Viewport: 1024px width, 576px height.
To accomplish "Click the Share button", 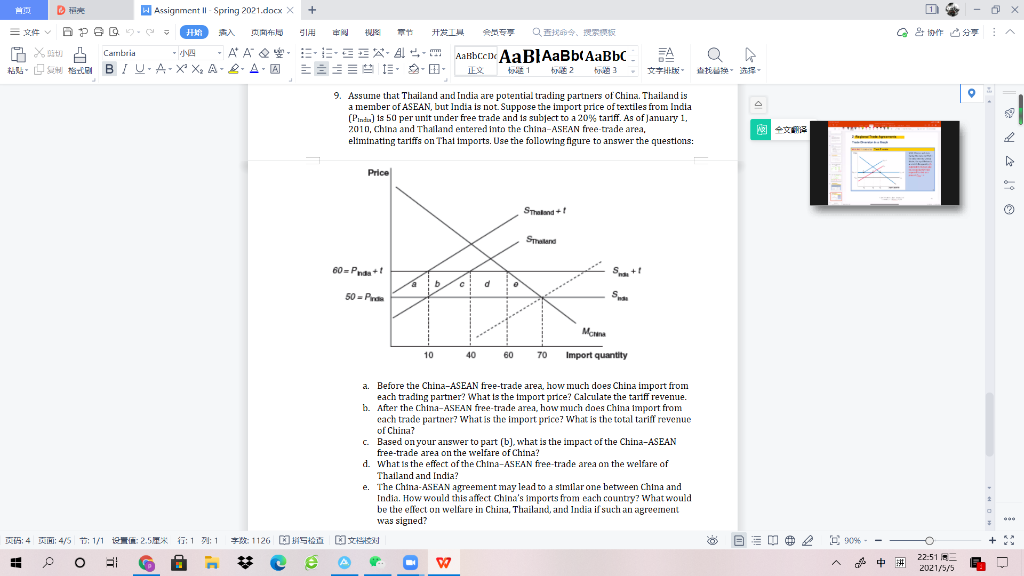I will pos(965,32).
